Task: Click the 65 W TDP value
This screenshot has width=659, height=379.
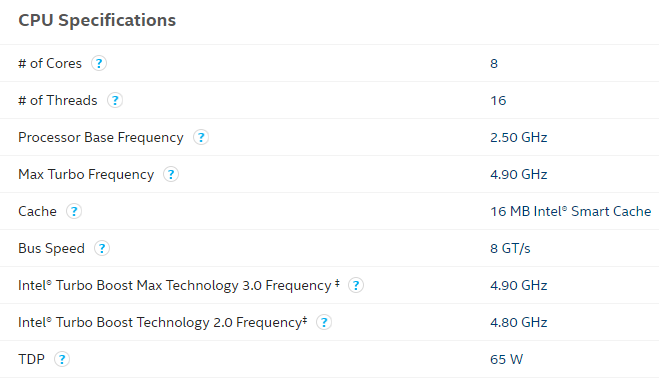Action: click(x=506, y=359)
